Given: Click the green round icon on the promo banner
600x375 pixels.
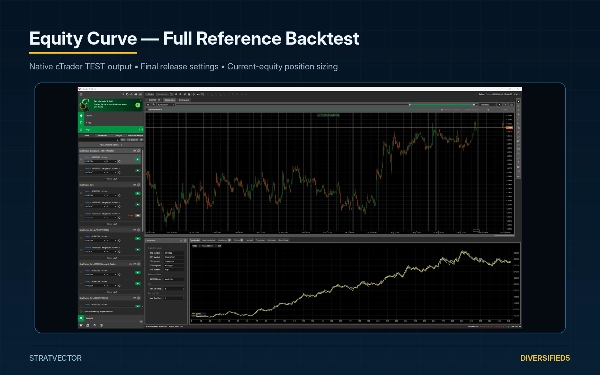Looking at the screenshot, I should pos(137,105).
